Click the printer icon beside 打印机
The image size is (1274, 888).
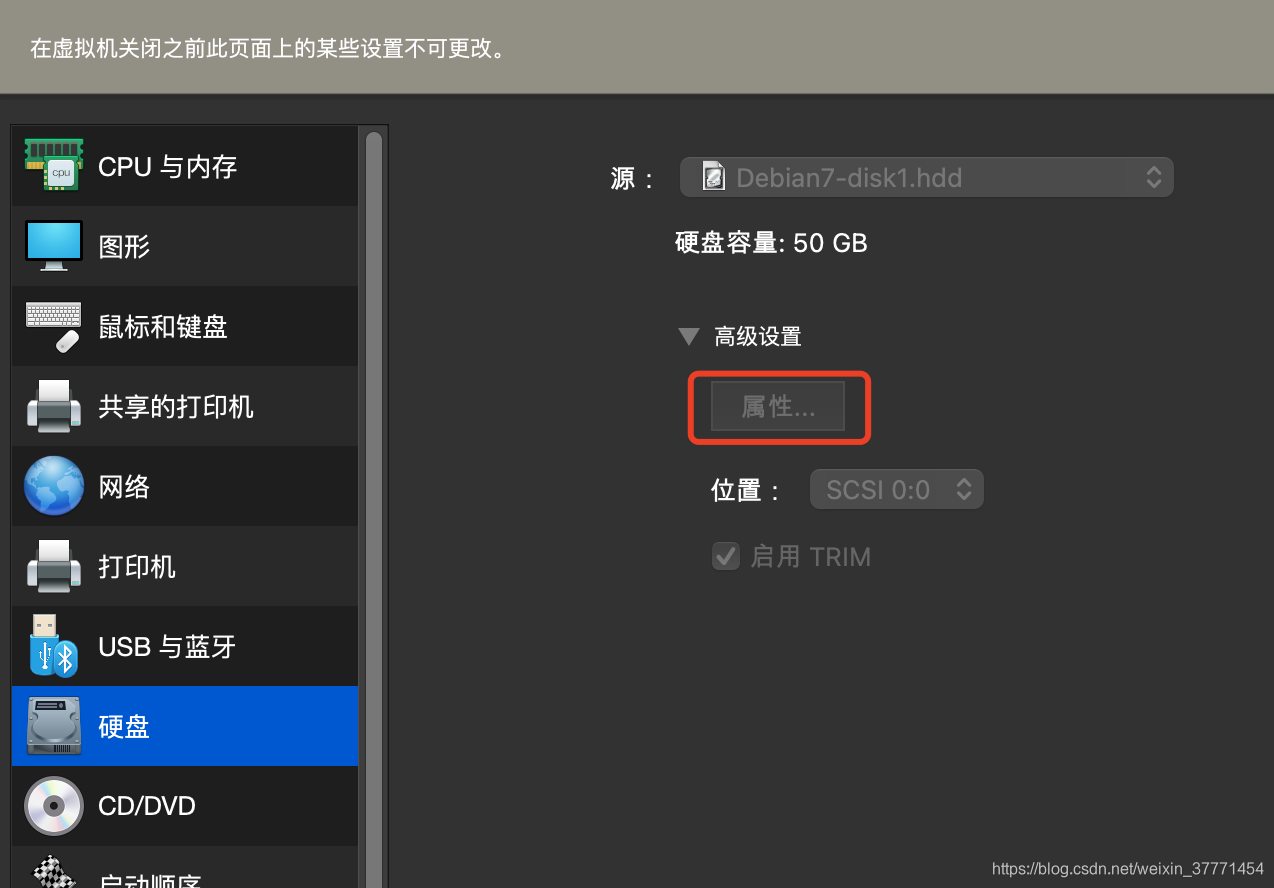54,566
